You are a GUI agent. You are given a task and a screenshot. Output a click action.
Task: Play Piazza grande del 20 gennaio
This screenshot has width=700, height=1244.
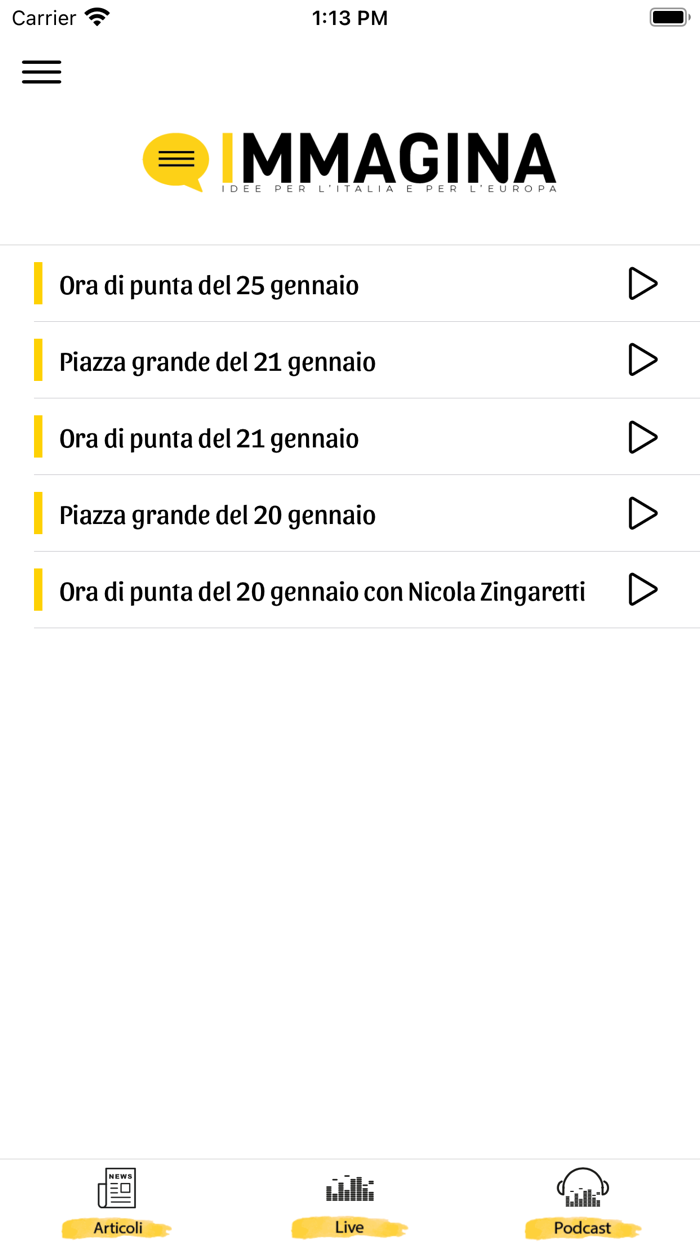point(643,514)
